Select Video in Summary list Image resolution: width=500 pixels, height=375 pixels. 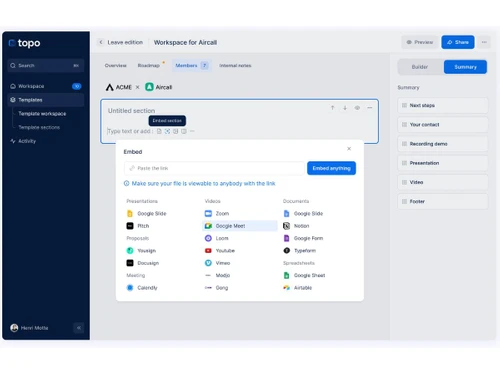pos(443,182)
